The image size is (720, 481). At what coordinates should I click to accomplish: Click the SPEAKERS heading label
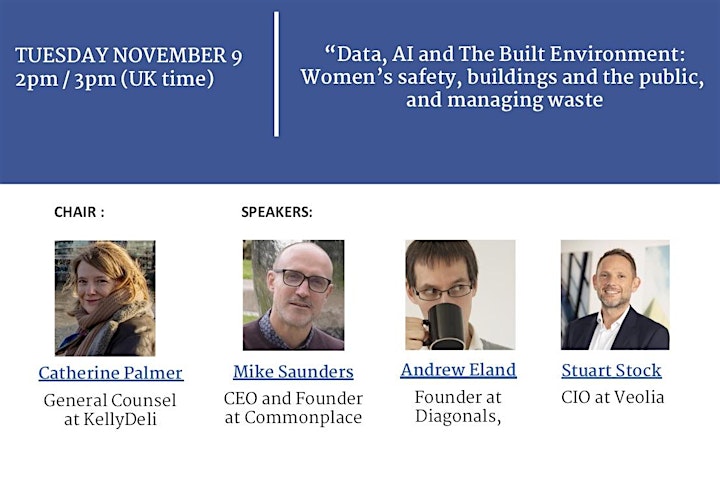point(277,212)
